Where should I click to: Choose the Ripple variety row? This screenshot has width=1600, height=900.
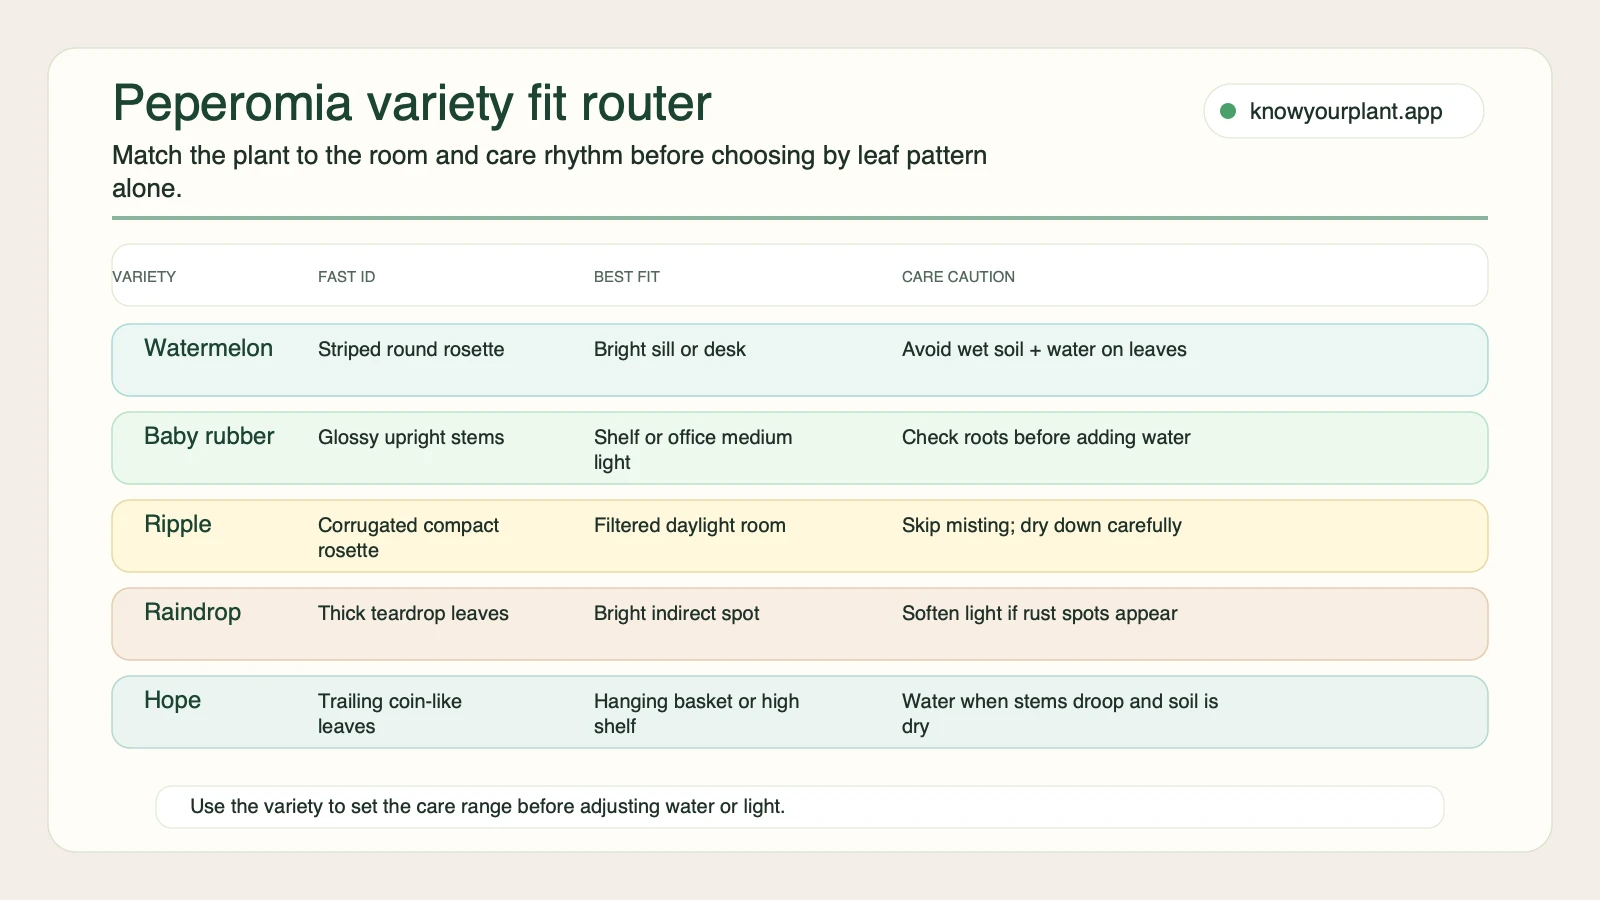point(800,536)
